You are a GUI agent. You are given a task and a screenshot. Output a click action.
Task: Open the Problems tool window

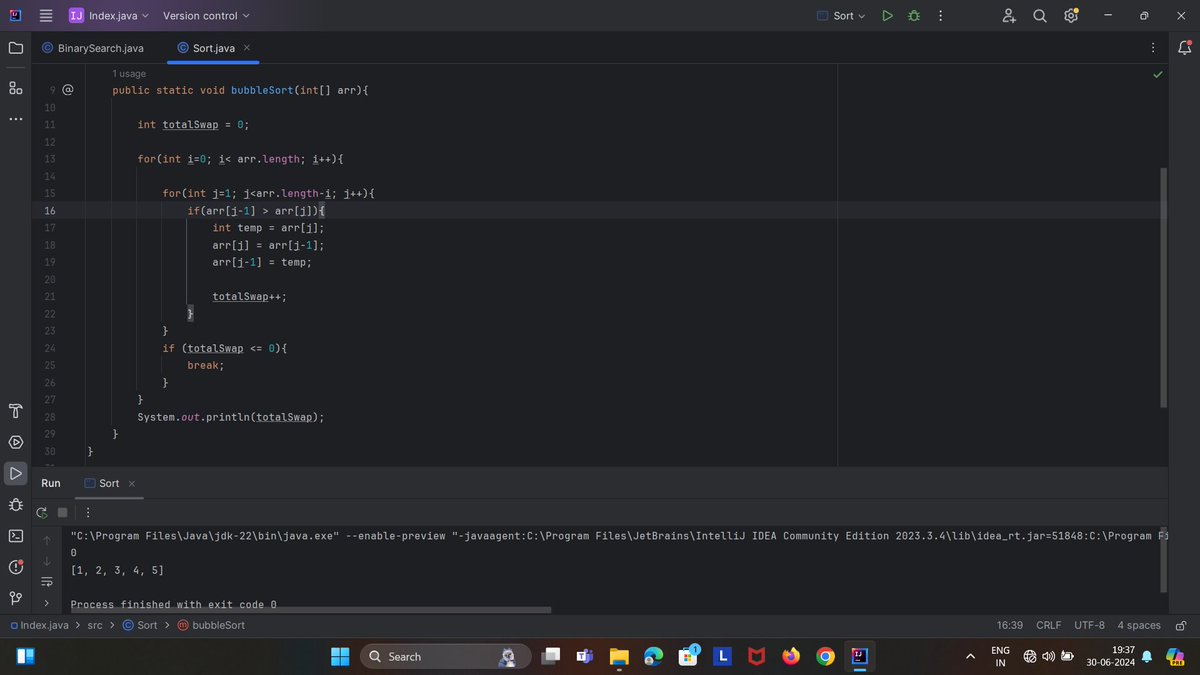15,567
